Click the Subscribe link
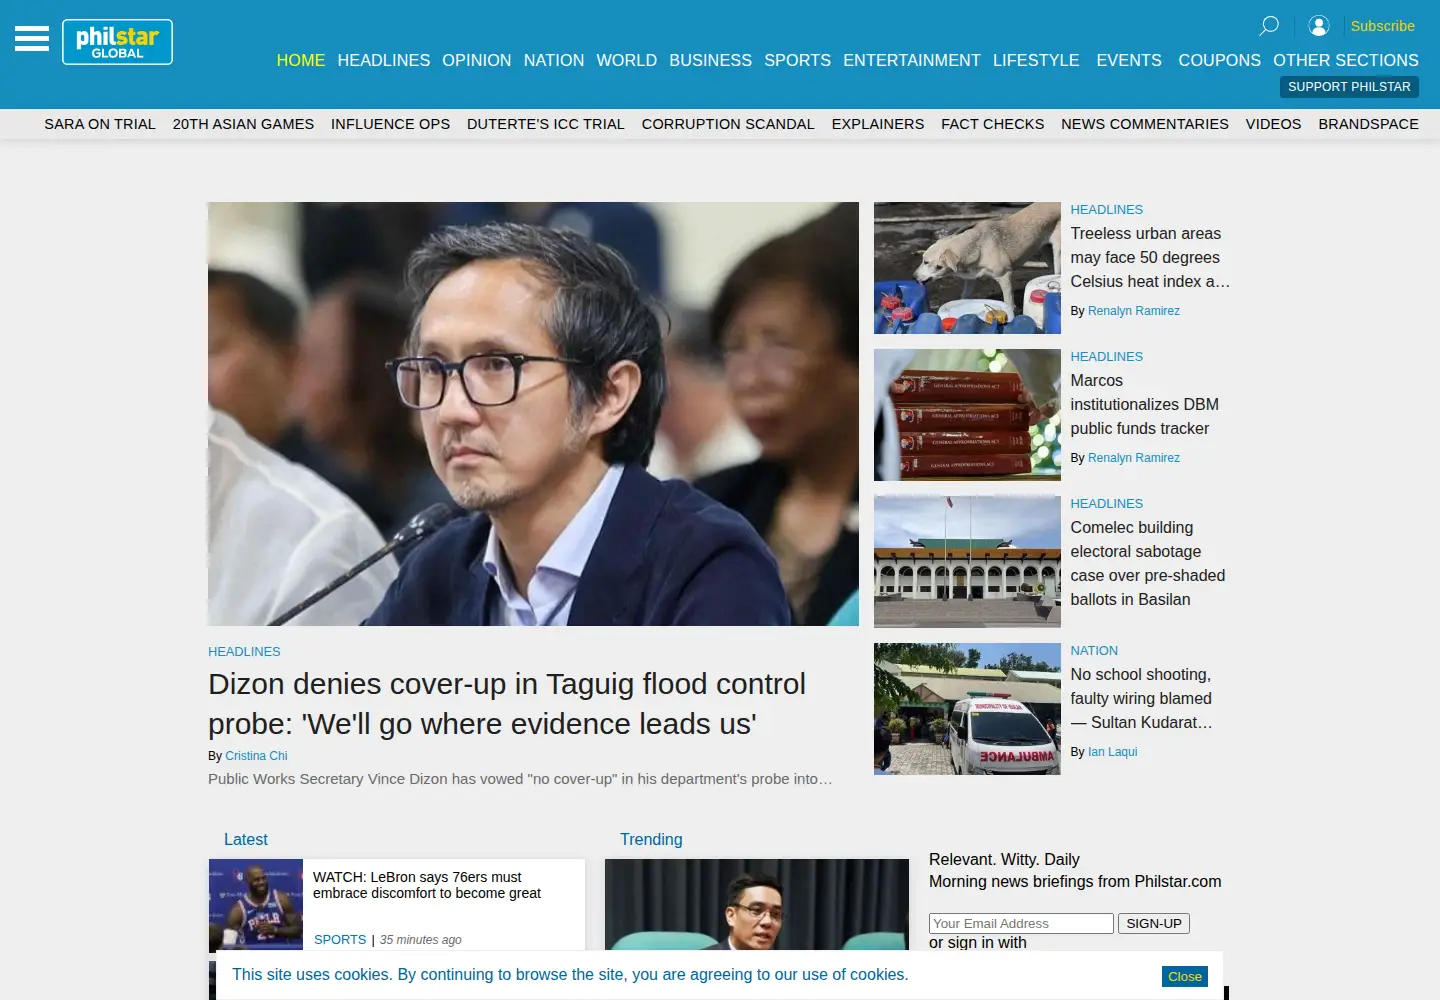The height and width of the screenshot is (1000, 1440). [x=1382, y=26]
